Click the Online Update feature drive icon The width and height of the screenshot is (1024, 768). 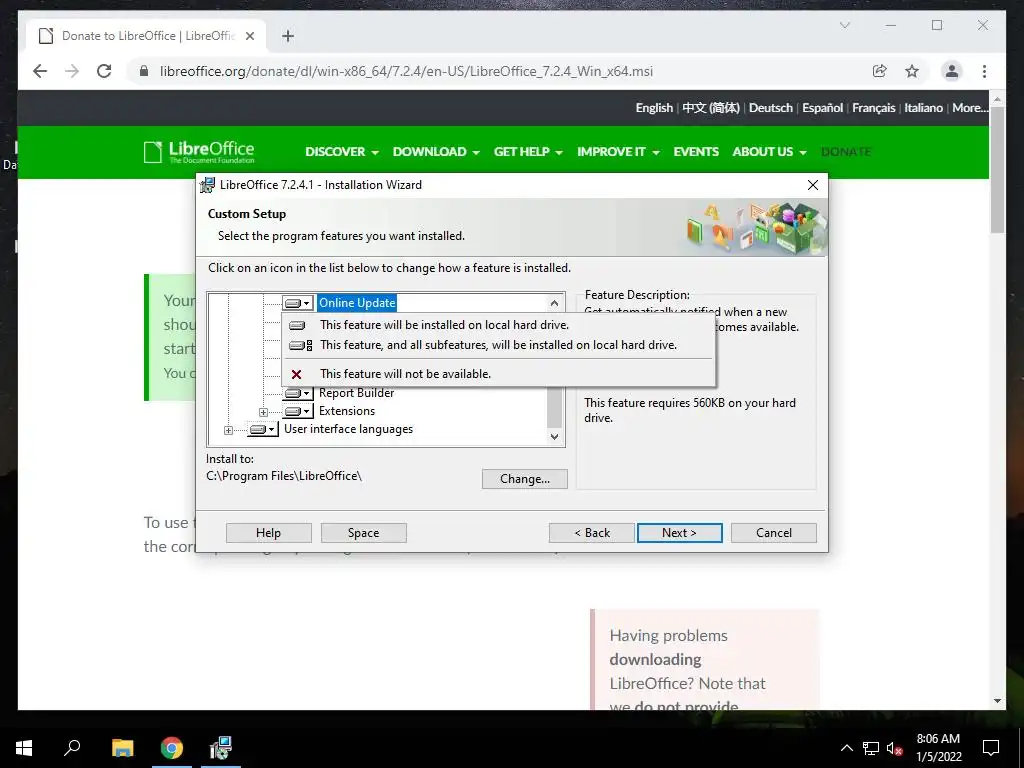click(x=298, y=303)
